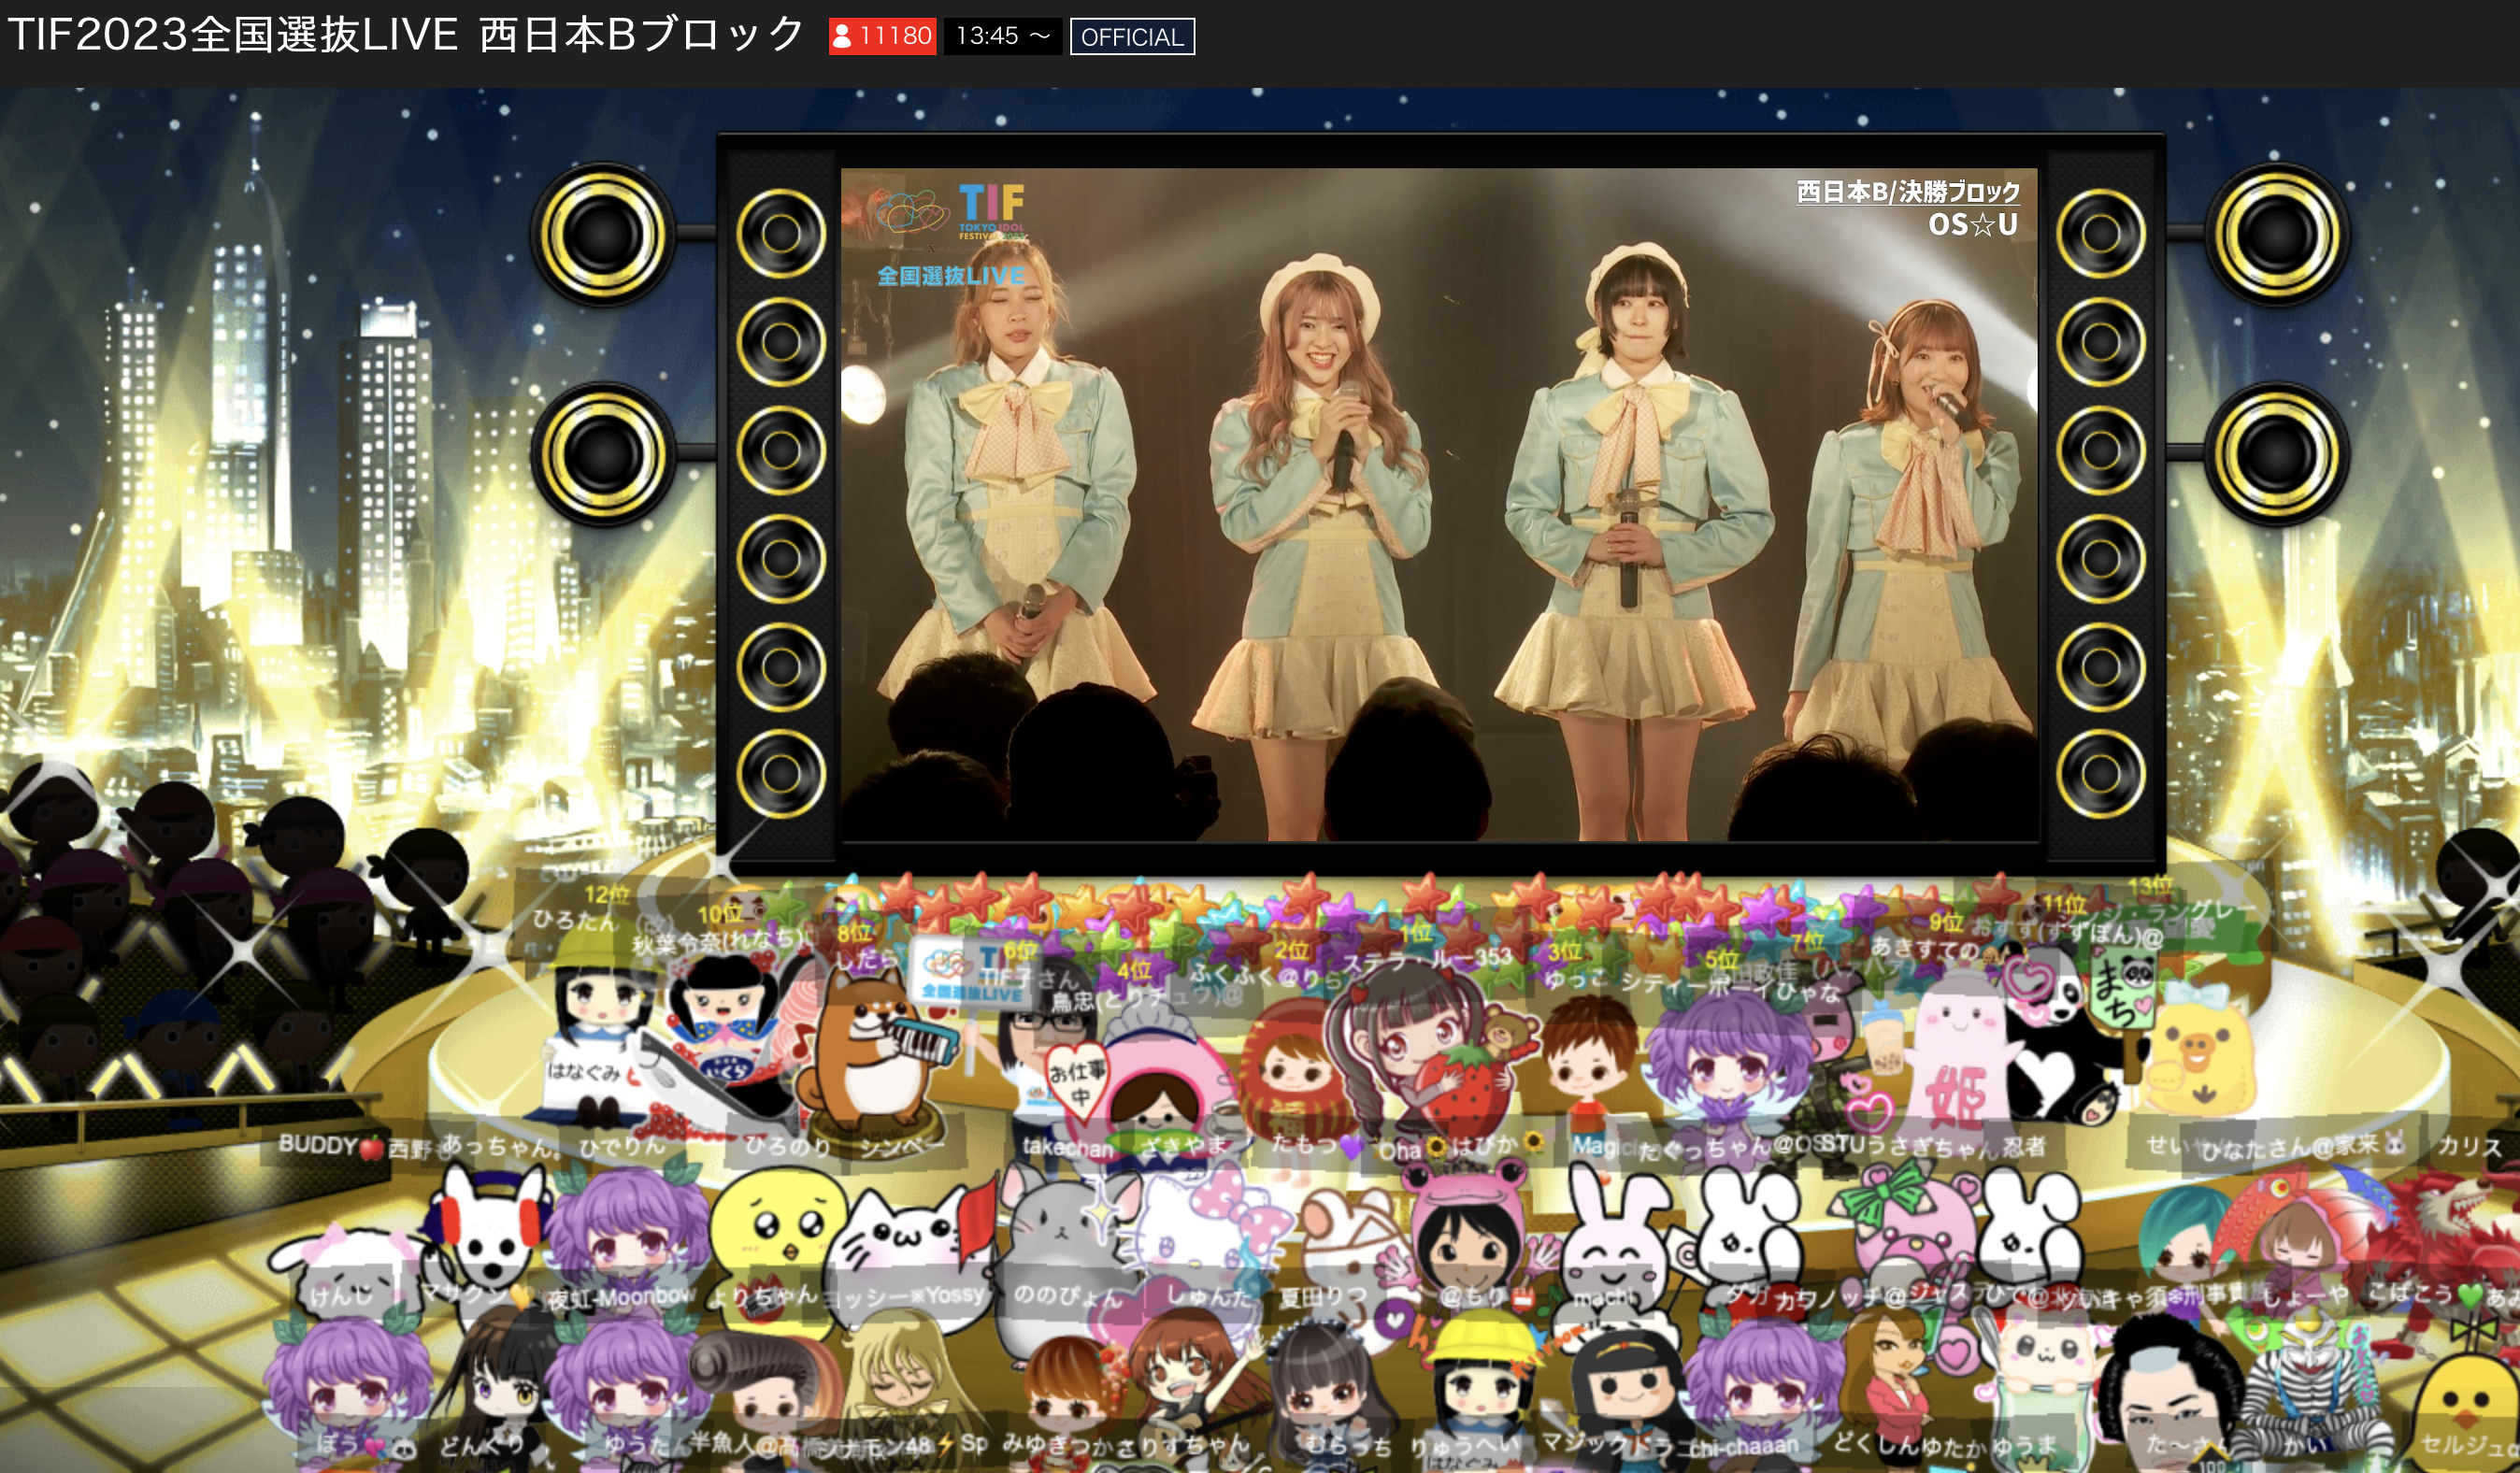Screen dimensions: 2520x1473
Task: Click the "13:45 ～" start time label
Action: (1002, 36)
